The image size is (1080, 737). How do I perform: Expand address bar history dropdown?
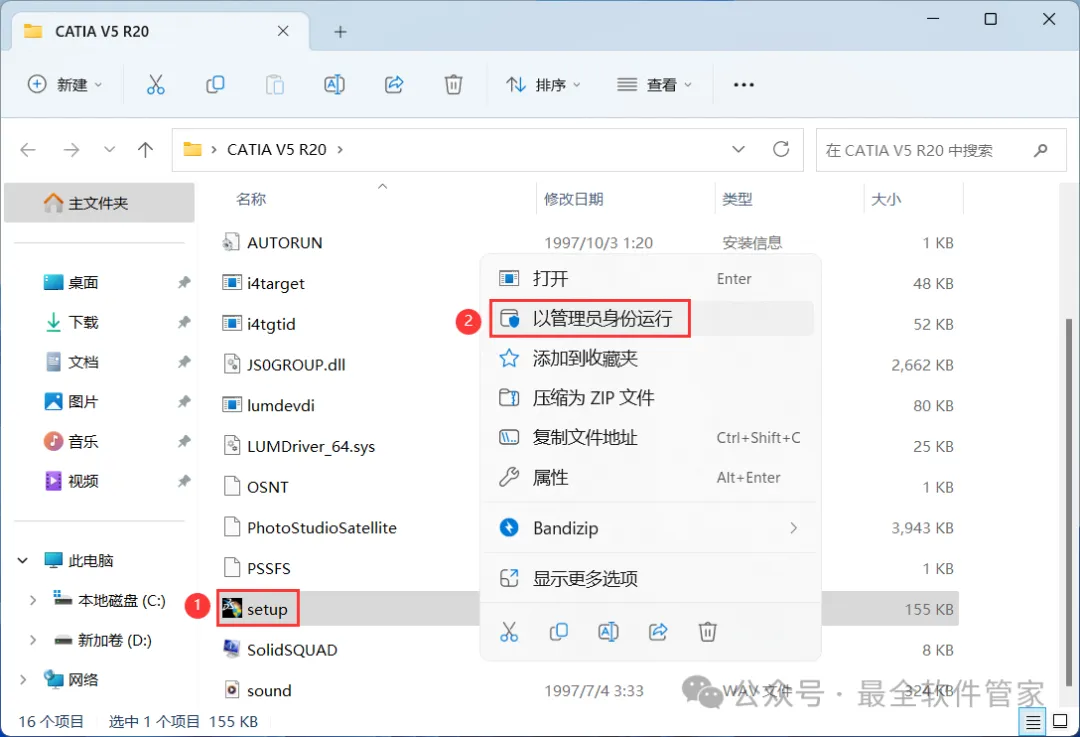738,149
